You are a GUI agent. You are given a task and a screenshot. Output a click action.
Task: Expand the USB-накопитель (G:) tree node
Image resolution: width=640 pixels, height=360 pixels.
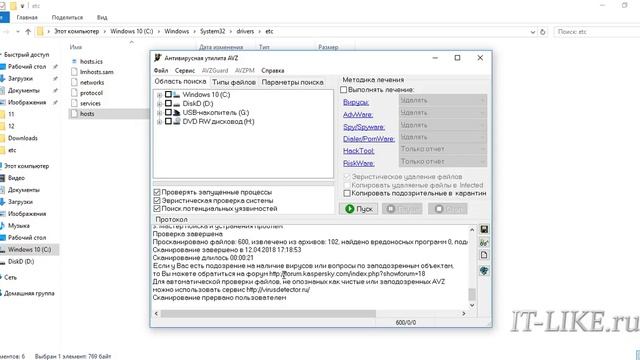click(160, 113)
